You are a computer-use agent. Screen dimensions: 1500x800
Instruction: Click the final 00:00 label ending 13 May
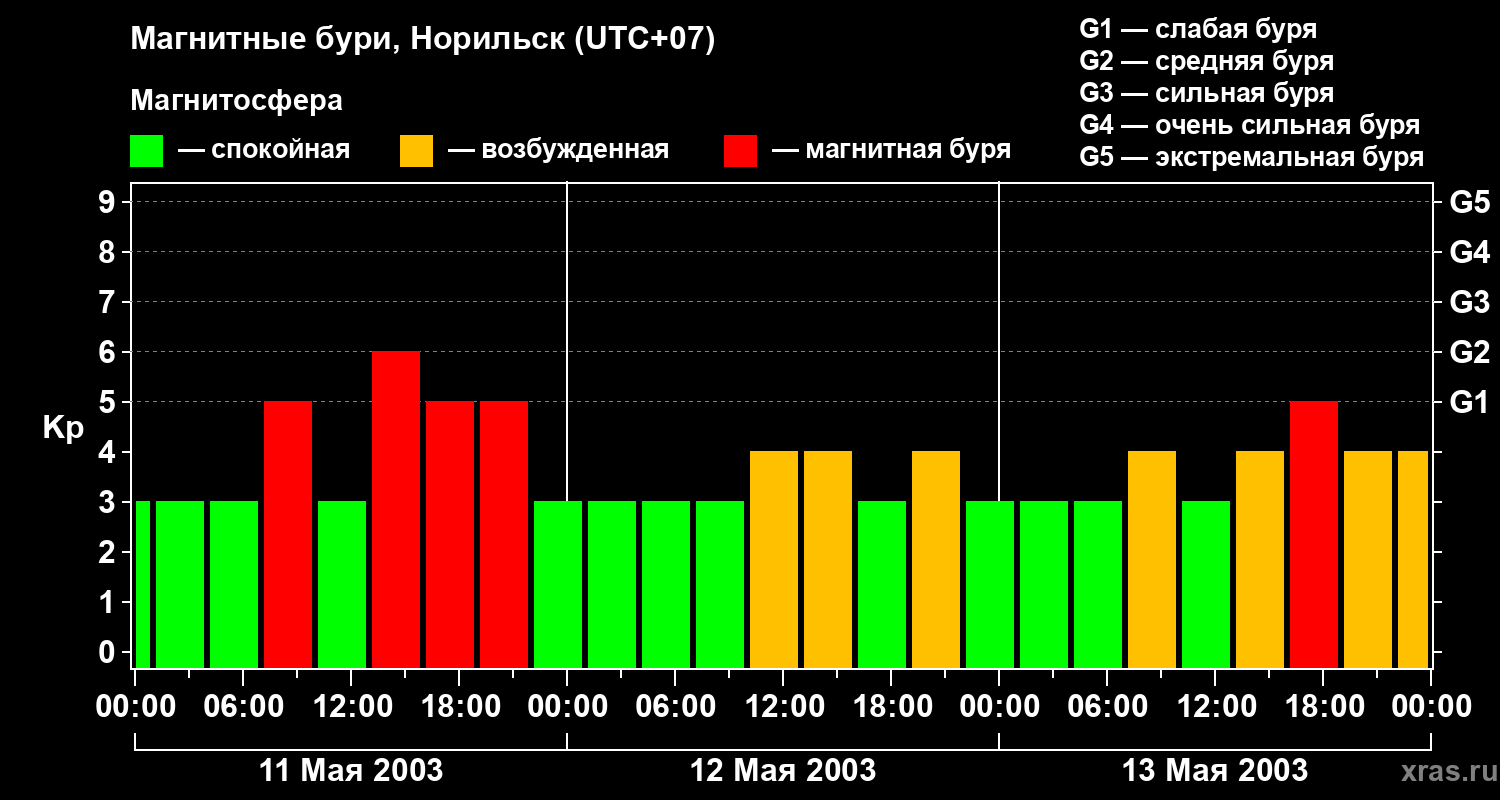[x=1431, y=707]
